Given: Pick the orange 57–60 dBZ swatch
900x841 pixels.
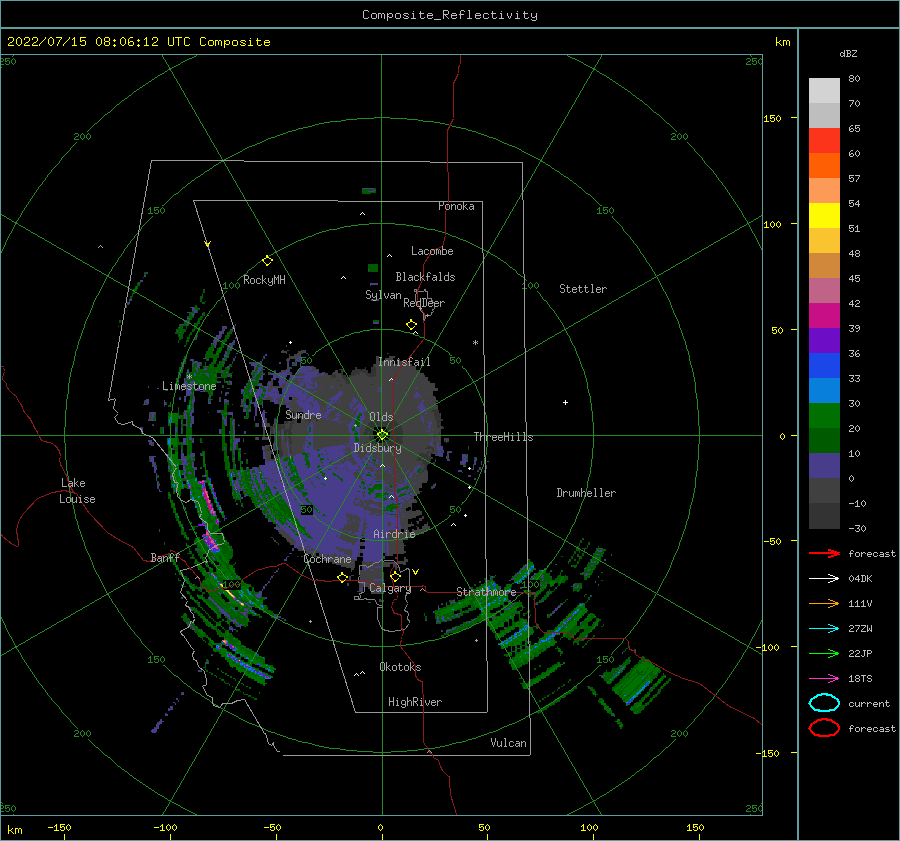Looking at the screenshot, I should (824, 166).
